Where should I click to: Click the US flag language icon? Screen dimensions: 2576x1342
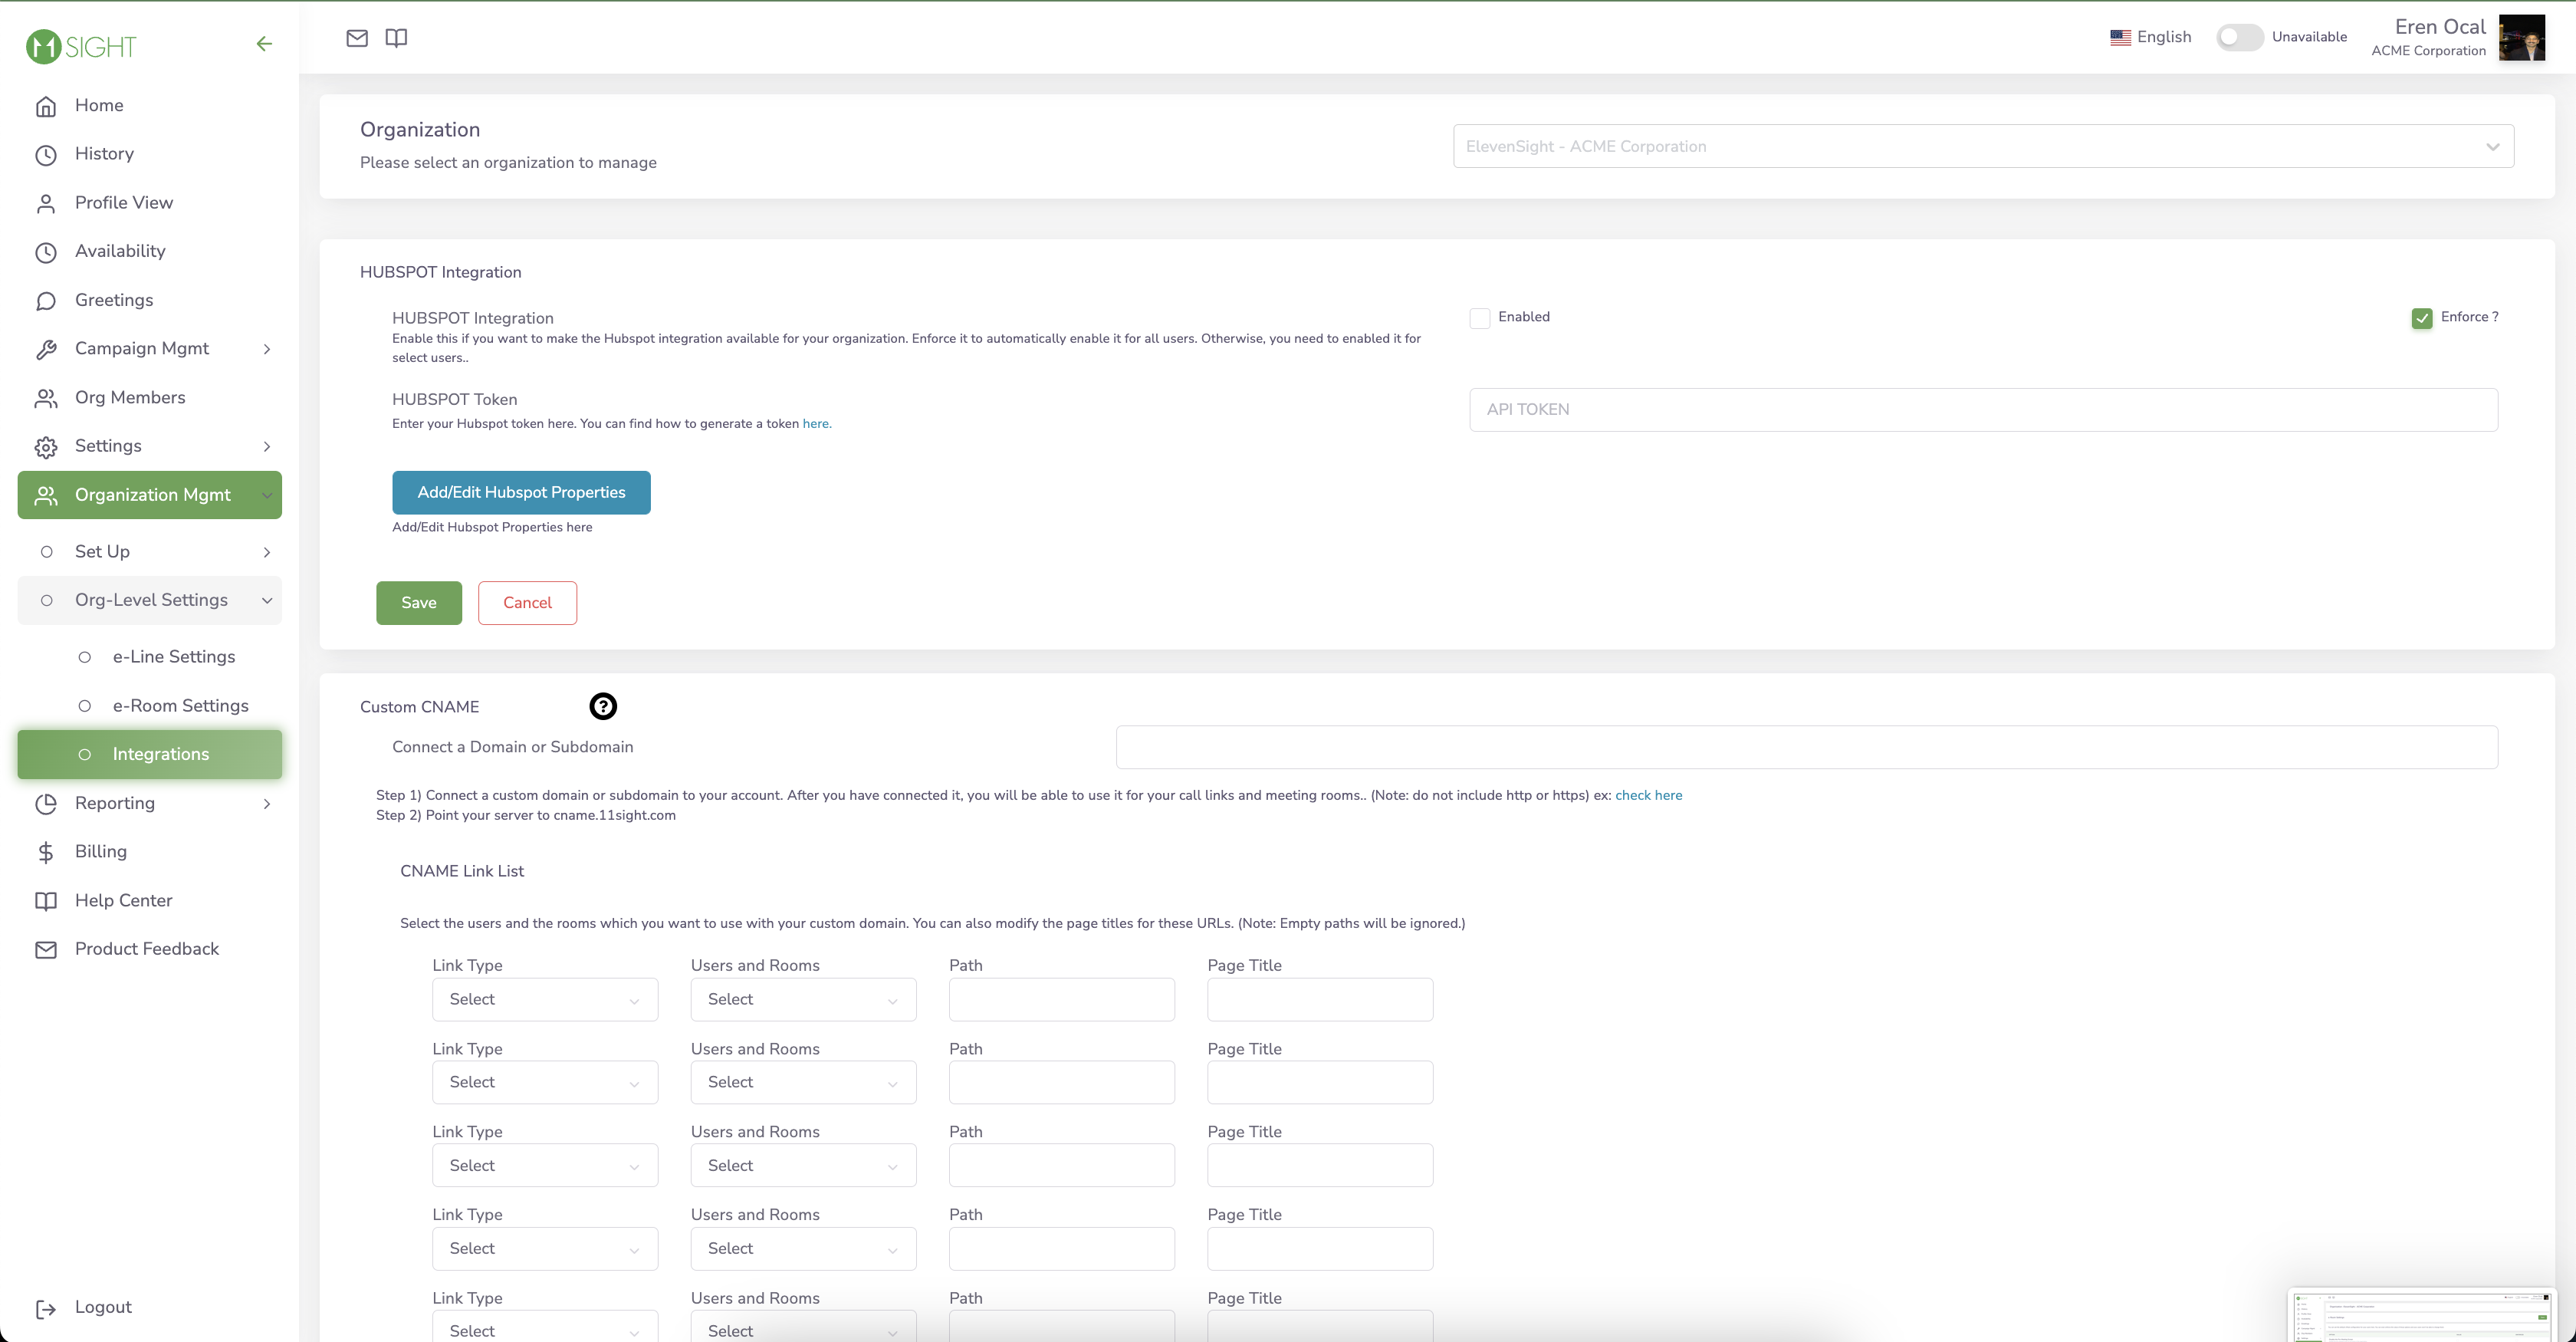tap(2120, 37)
